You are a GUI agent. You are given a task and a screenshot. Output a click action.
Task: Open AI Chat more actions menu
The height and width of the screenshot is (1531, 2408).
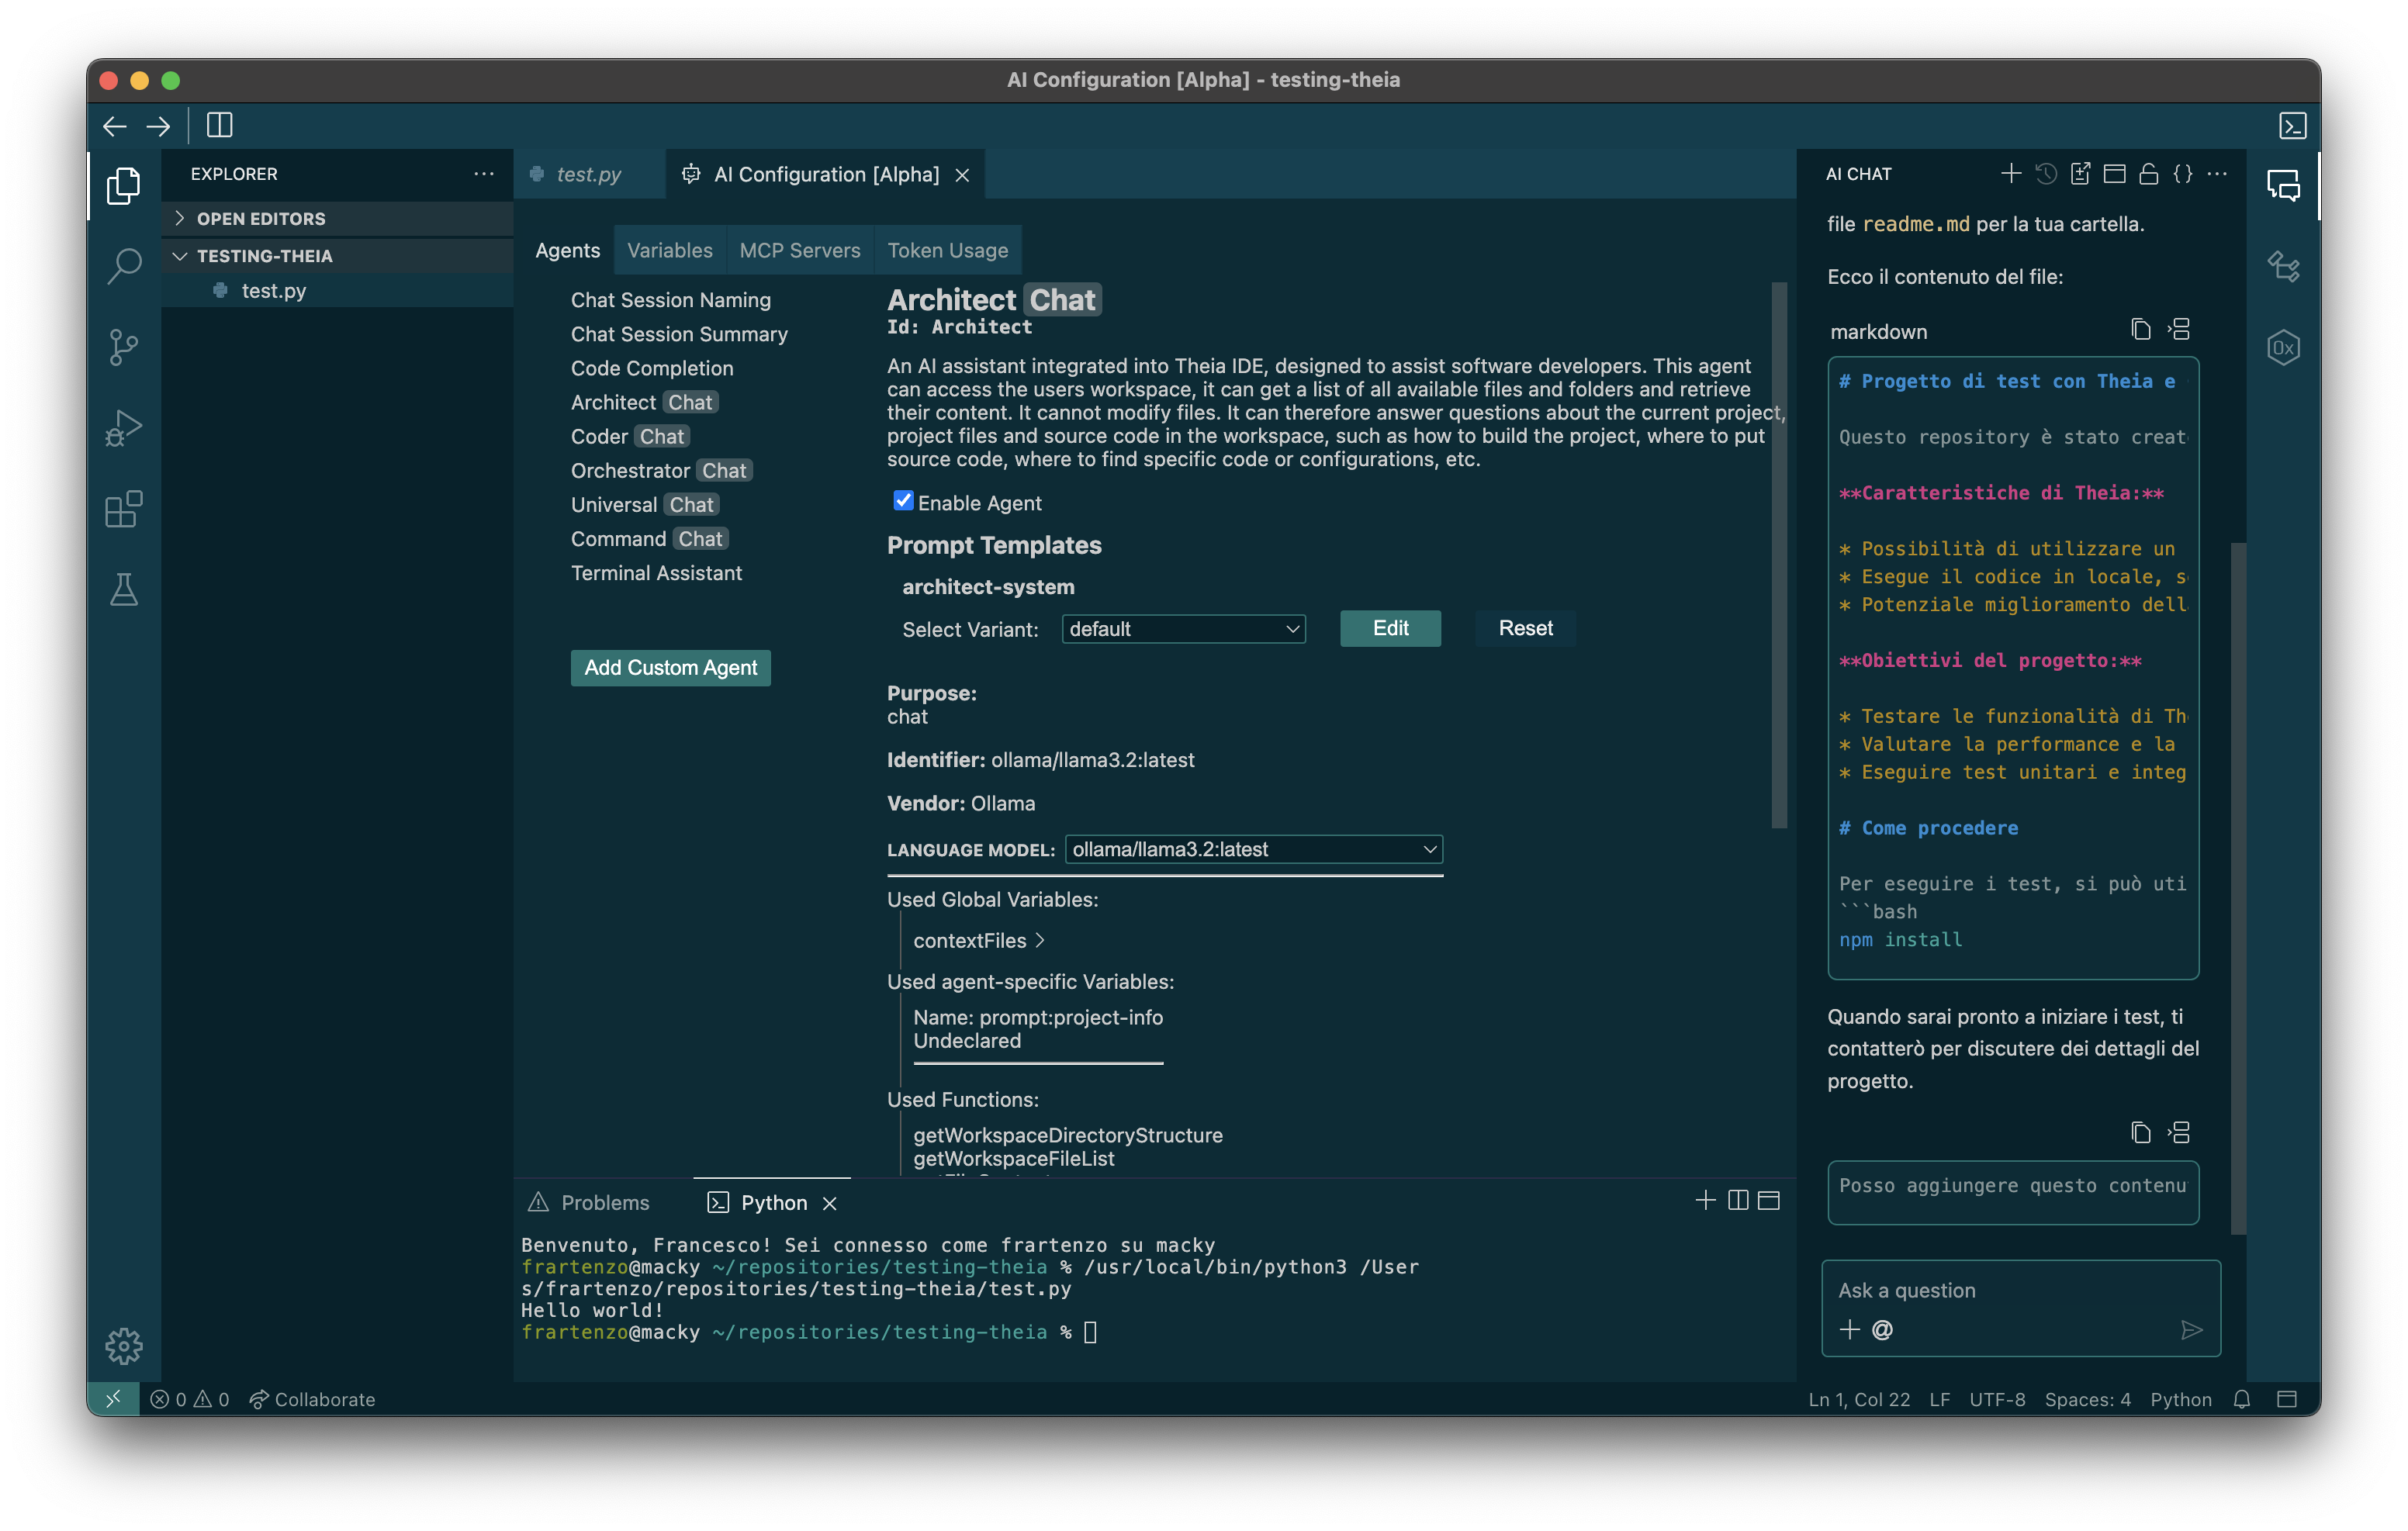pyautogui.click(x=2217, y=174)
